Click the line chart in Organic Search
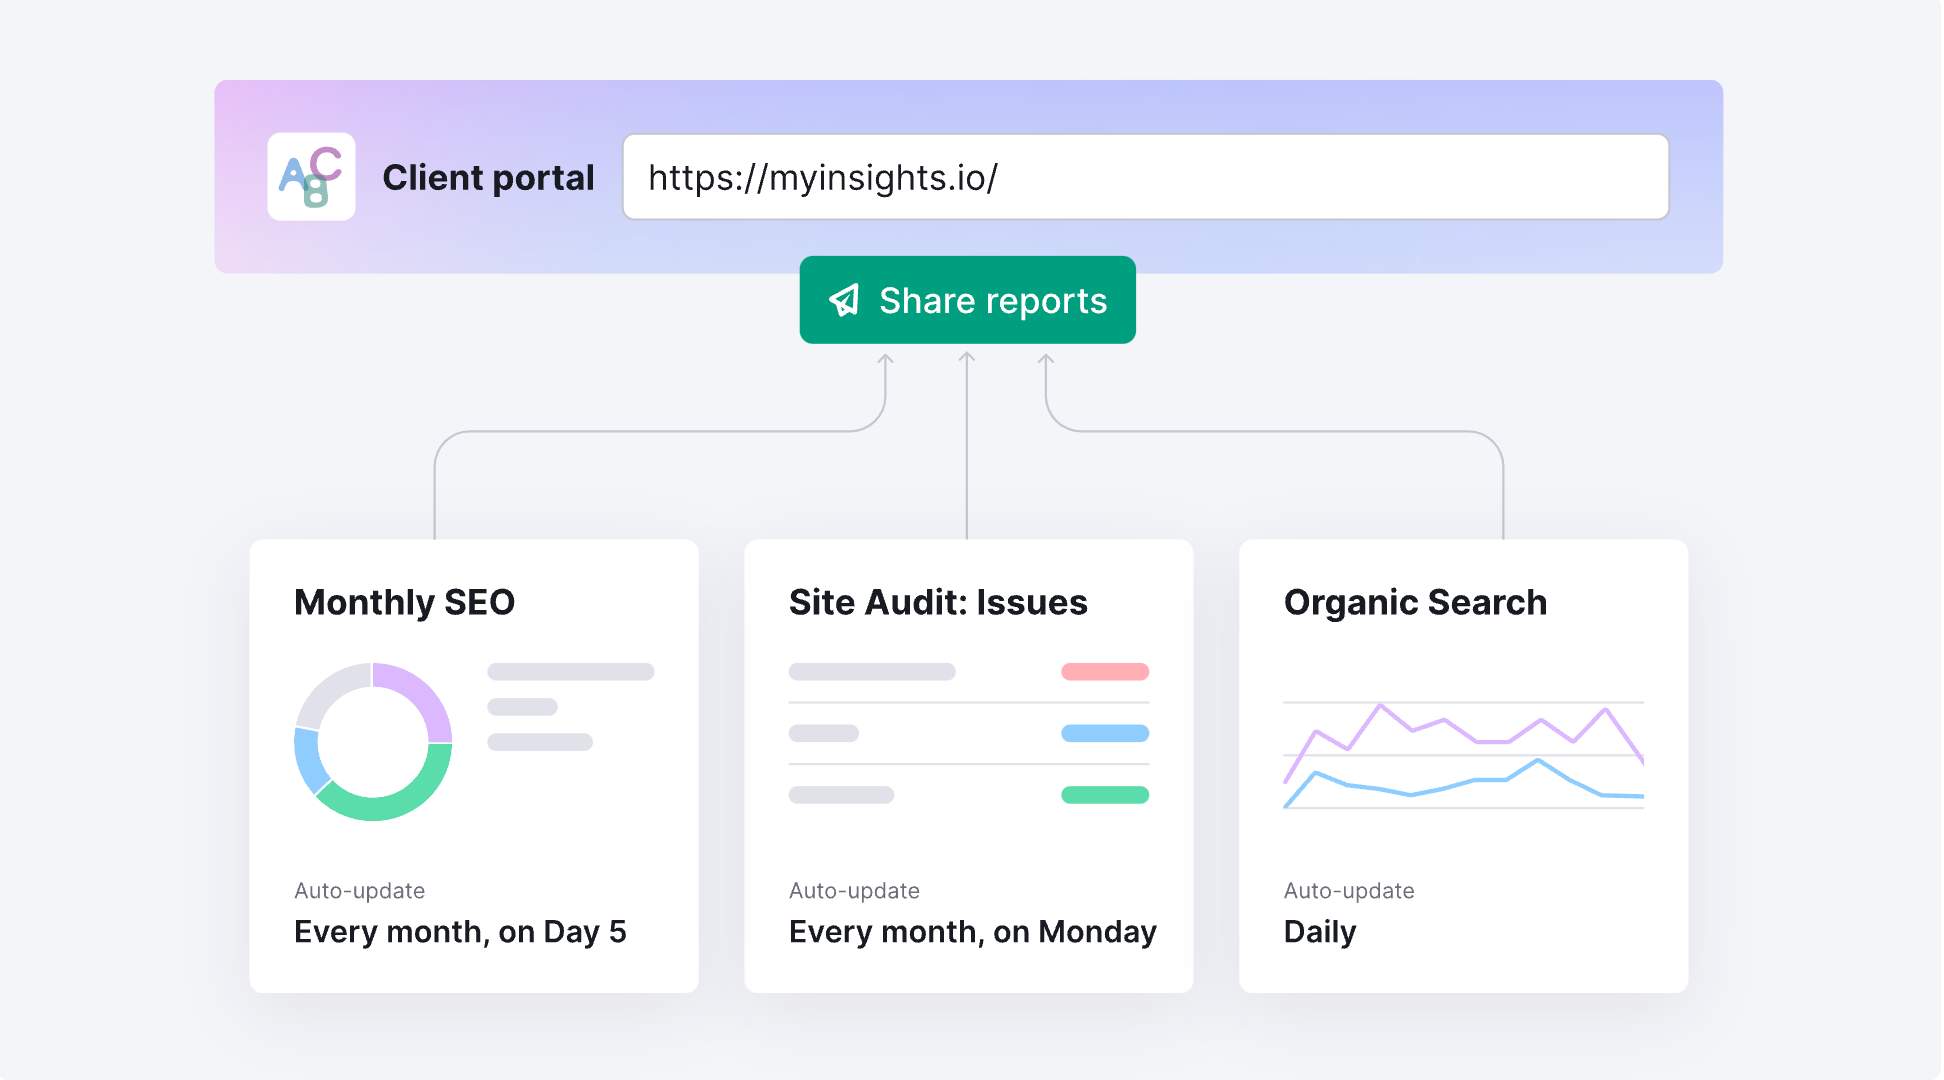Image resolution: width=1944 pixels, height=1080 pixels. click(x=1464, y=755)
